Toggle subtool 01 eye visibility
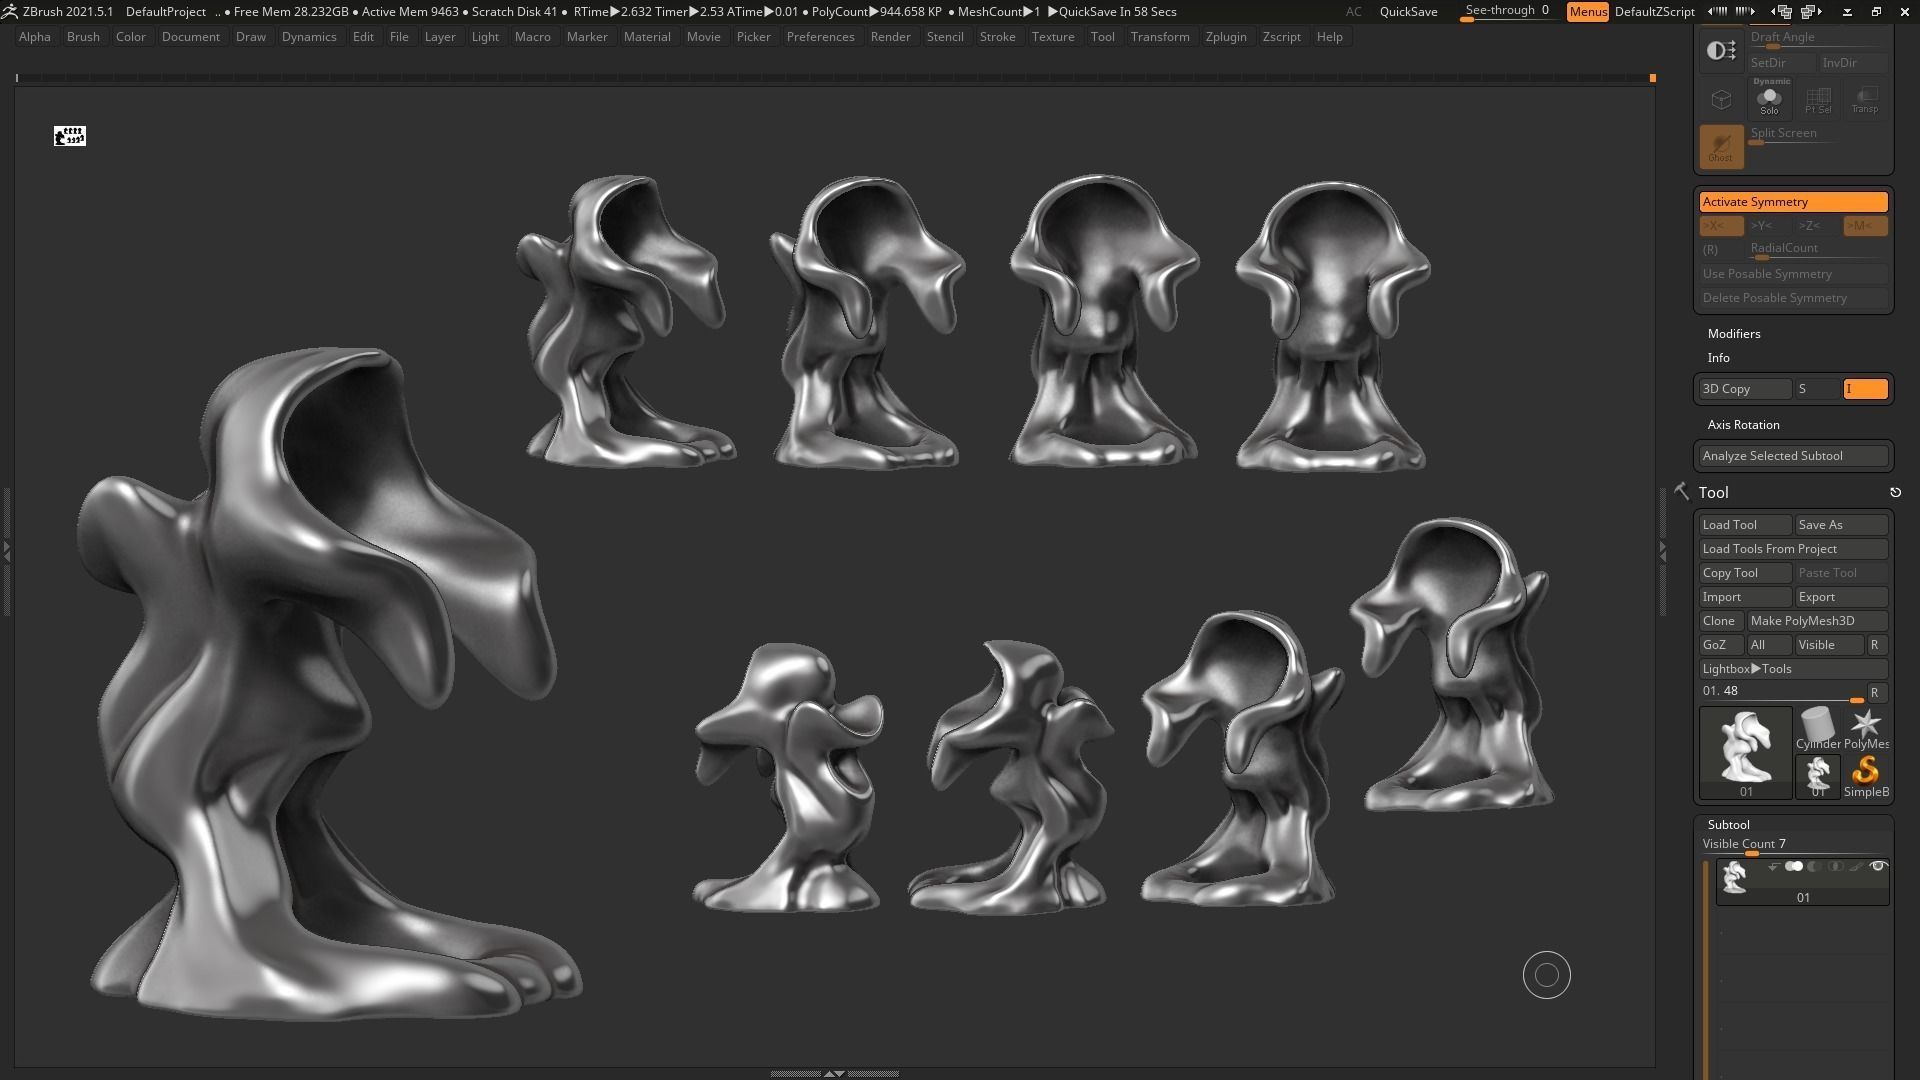This screenshot has width=1920, height=1080. [1877, 866]
